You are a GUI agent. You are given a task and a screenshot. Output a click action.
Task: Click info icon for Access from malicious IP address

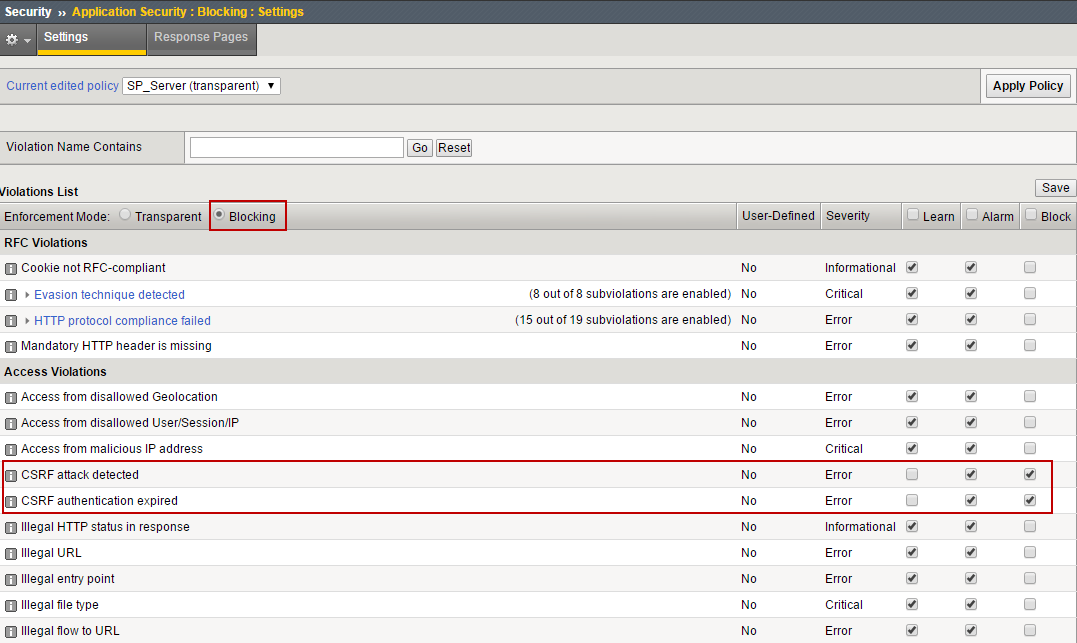coord(11,450)
